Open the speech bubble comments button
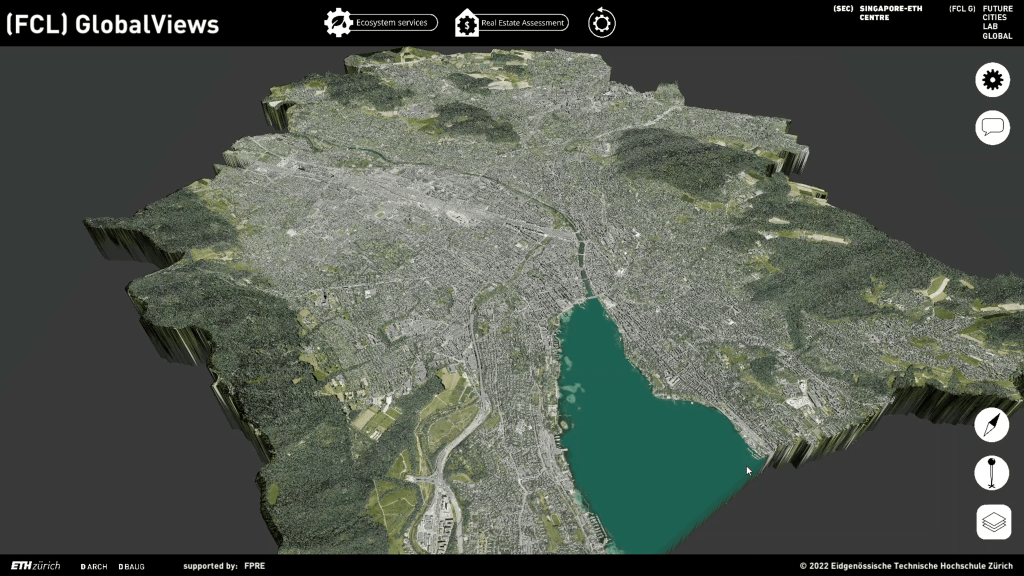 point(992,127)
